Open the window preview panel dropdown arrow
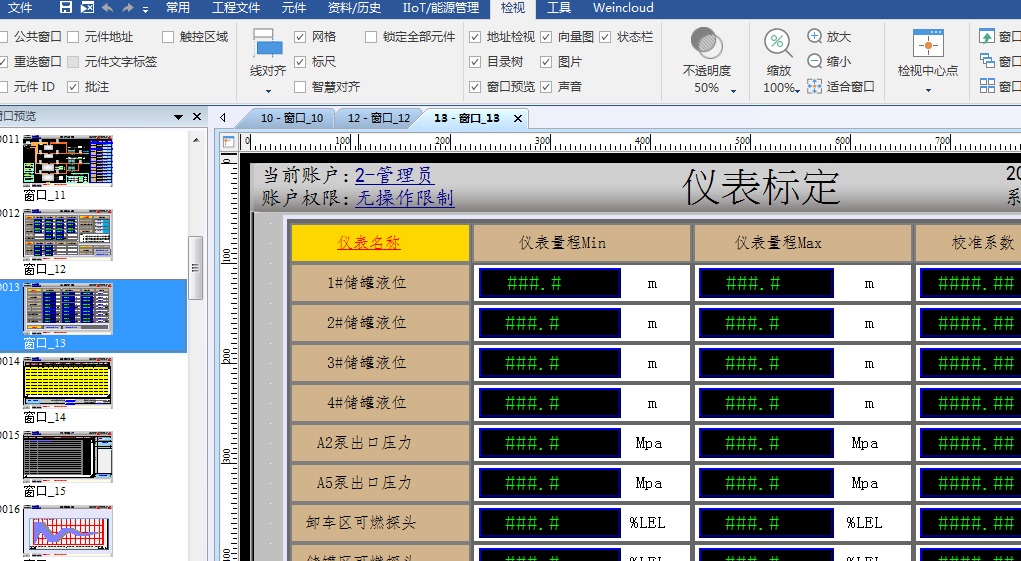The image size is (1021, 561). click(x=179, y=117)
